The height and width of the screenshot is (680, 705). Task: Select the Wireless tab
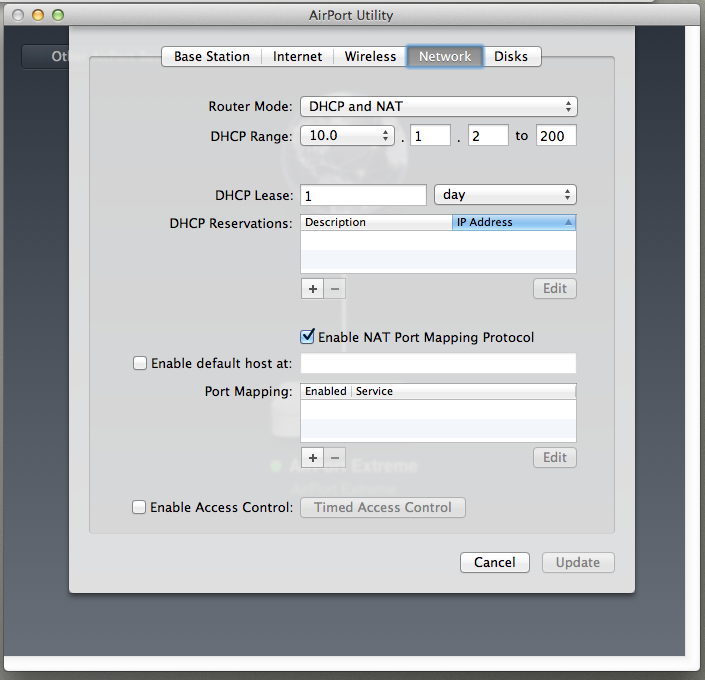point(370,57)
